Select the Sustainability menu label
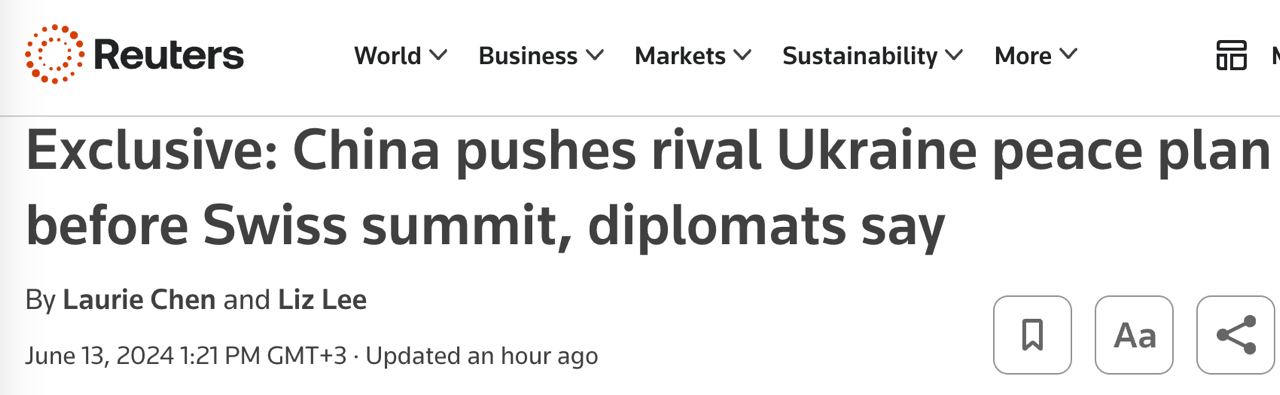This screenshot has width=1280, height=395. click(x=860, y=56)
